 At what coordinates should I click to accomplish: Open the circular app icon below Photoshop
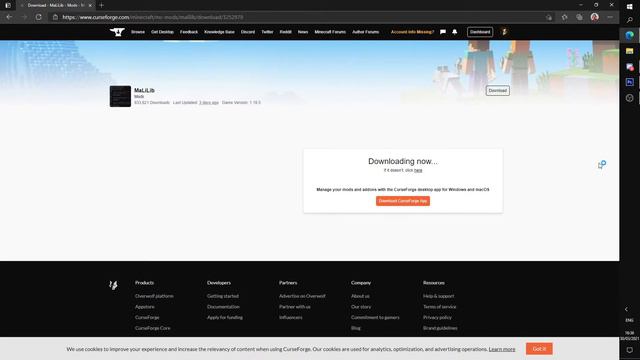coord(629,98)
